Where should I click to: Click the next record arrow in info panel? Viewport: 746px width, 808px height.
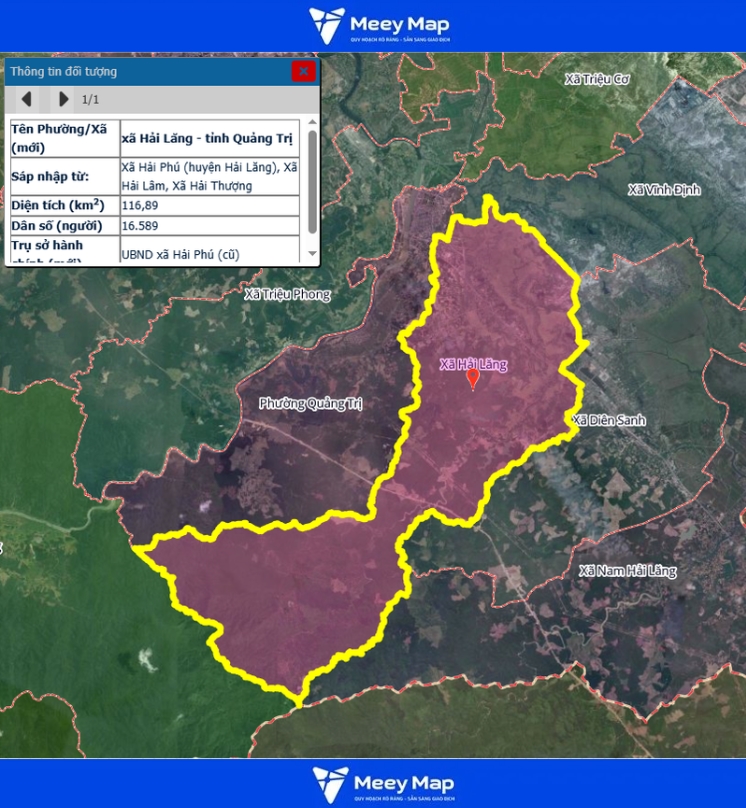click(63, 99)
